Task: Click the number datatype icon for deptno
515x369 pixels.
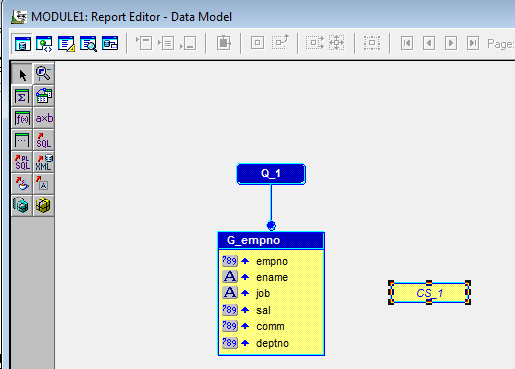Action: (x=230, y=343)
